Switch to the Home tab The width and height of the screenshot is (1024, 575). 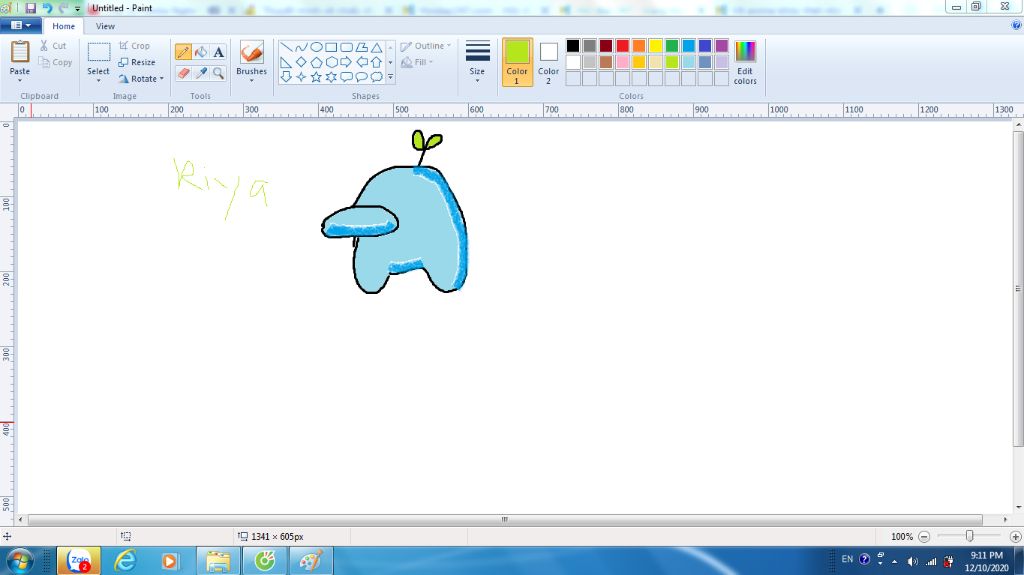click(63, 26)
